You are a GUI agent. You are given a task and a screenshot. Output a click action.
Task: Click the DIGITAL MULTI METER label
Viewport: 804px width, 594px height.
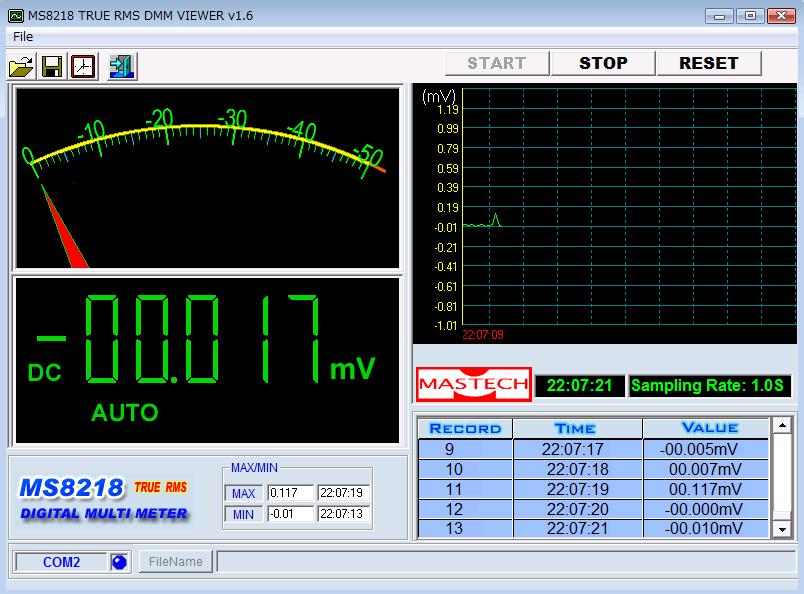(x=104, y=513)
